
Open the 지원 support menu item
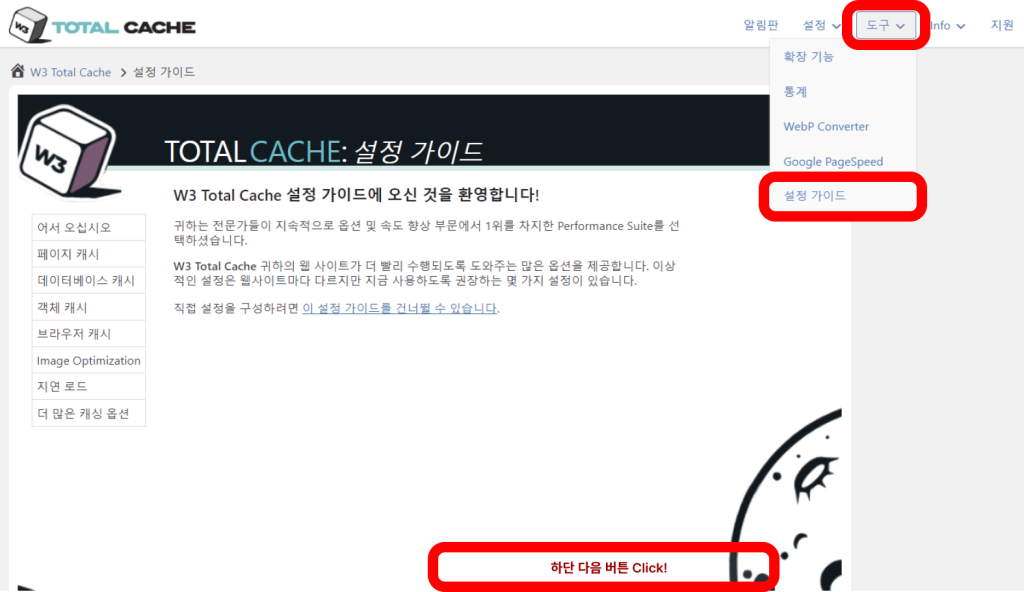click(x=1002, y=25)
